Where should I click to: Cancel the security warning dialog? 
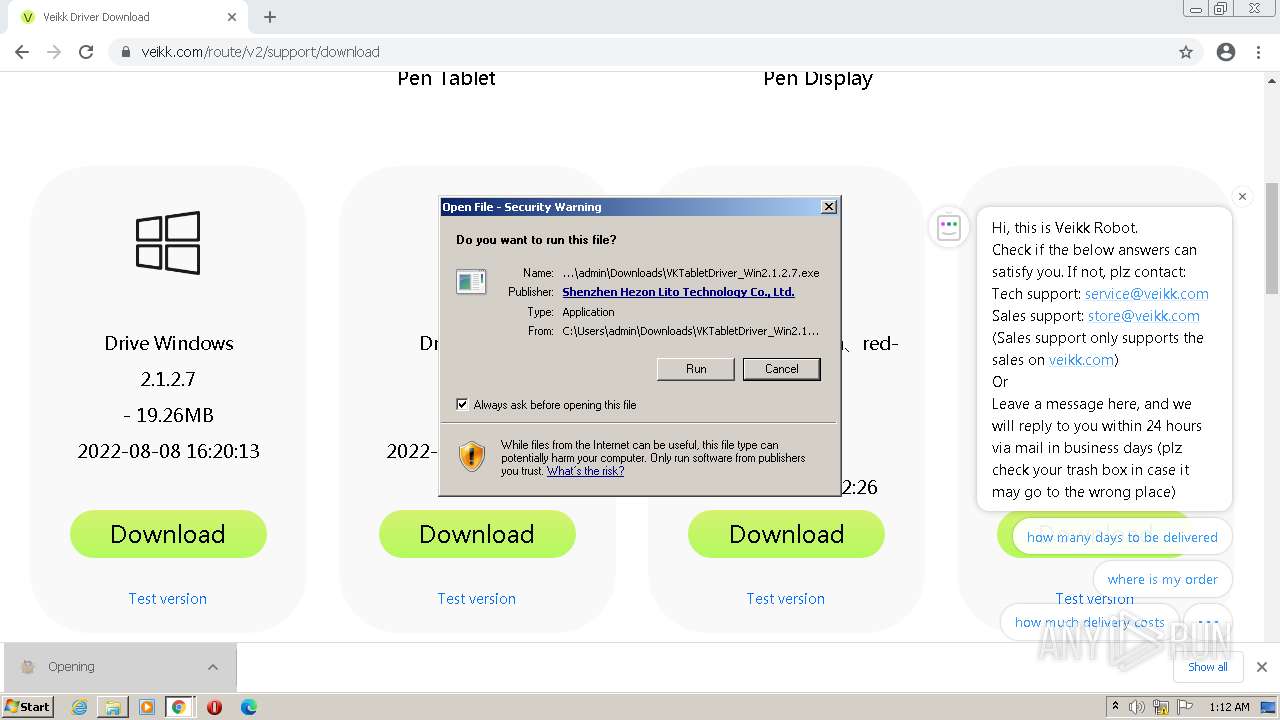[x=781, y=369]
